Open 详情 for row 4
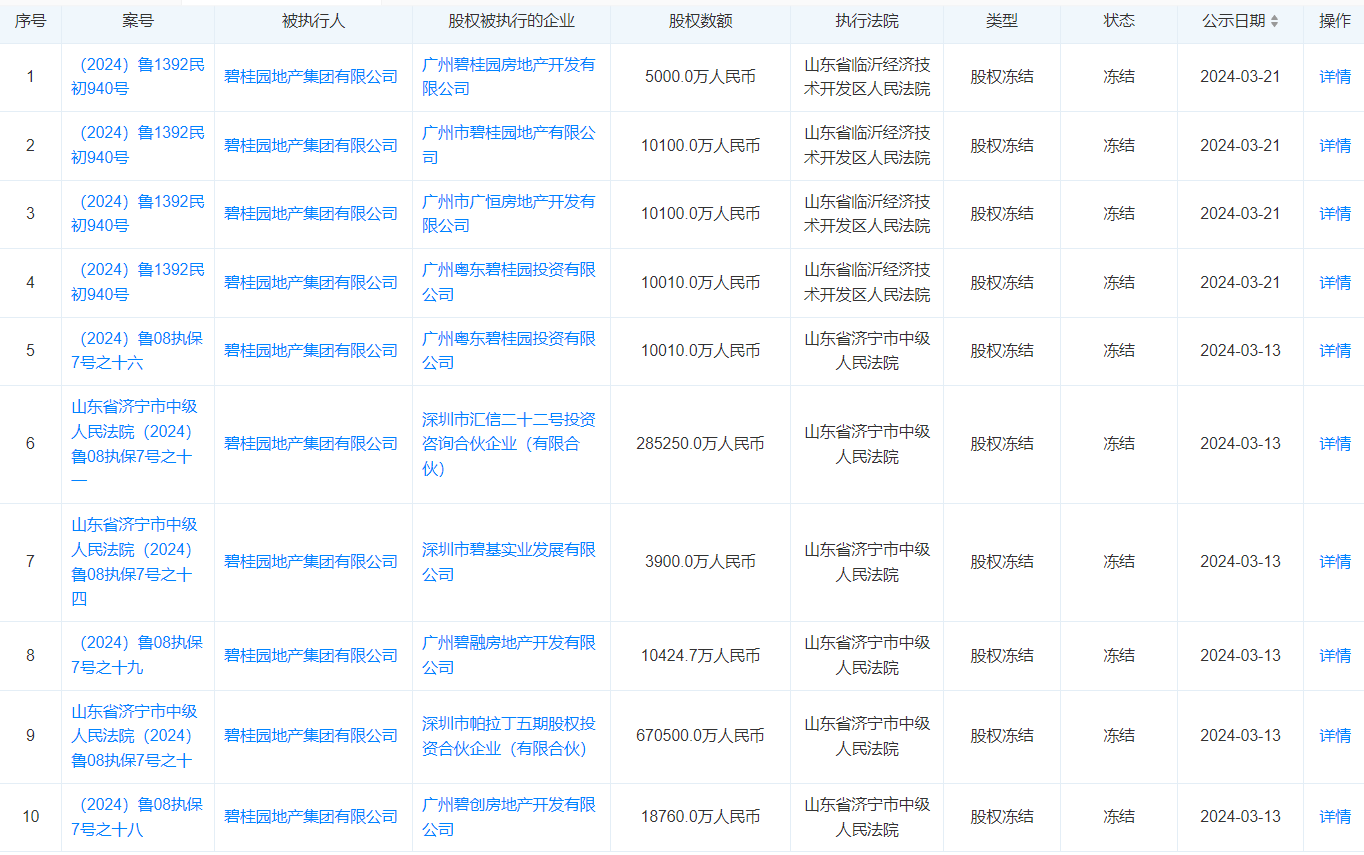This screenshot has width=1364, height=855. 1335,283
